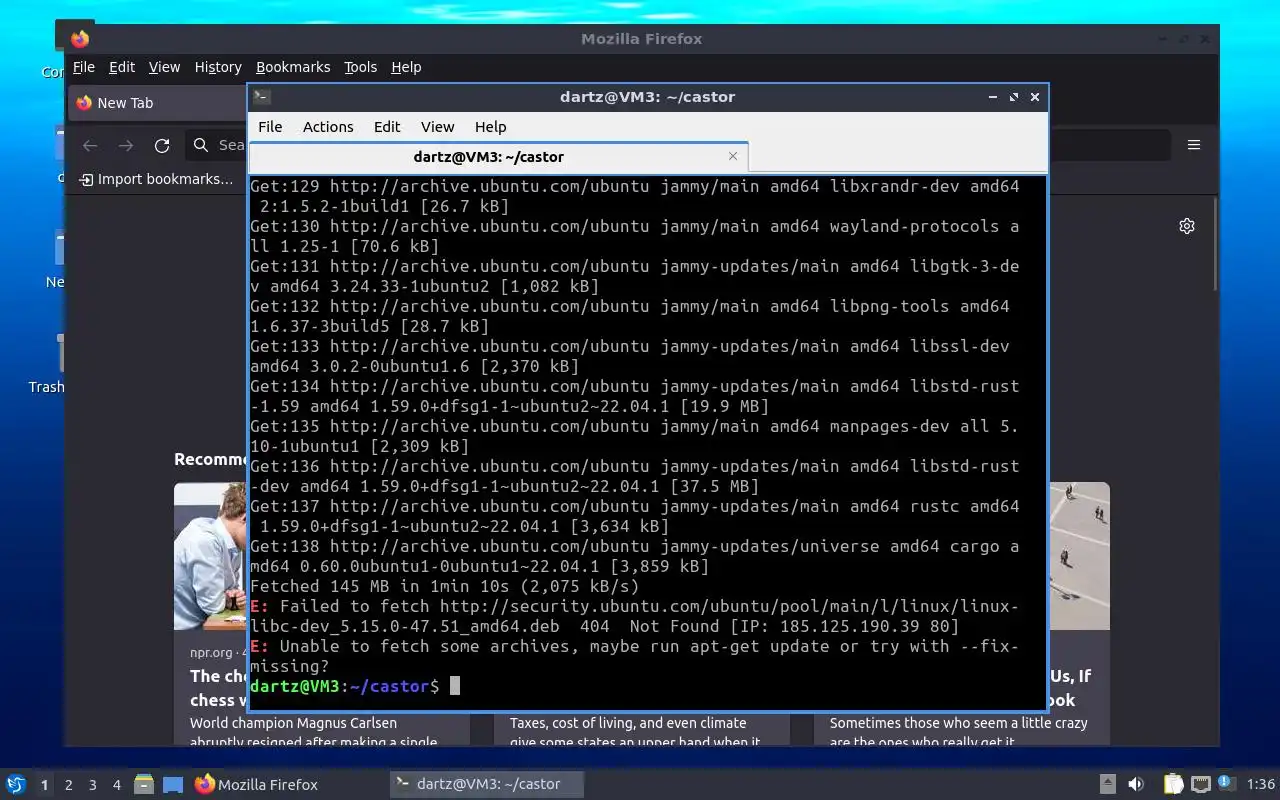Click the Firefox page vertical scrollbar

1215,244
